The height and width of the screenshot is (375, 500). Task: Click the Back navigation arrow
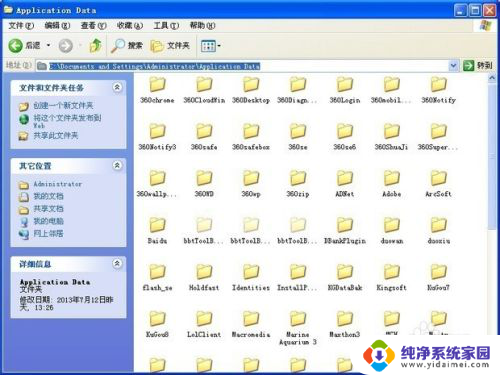tap(16, 46)
